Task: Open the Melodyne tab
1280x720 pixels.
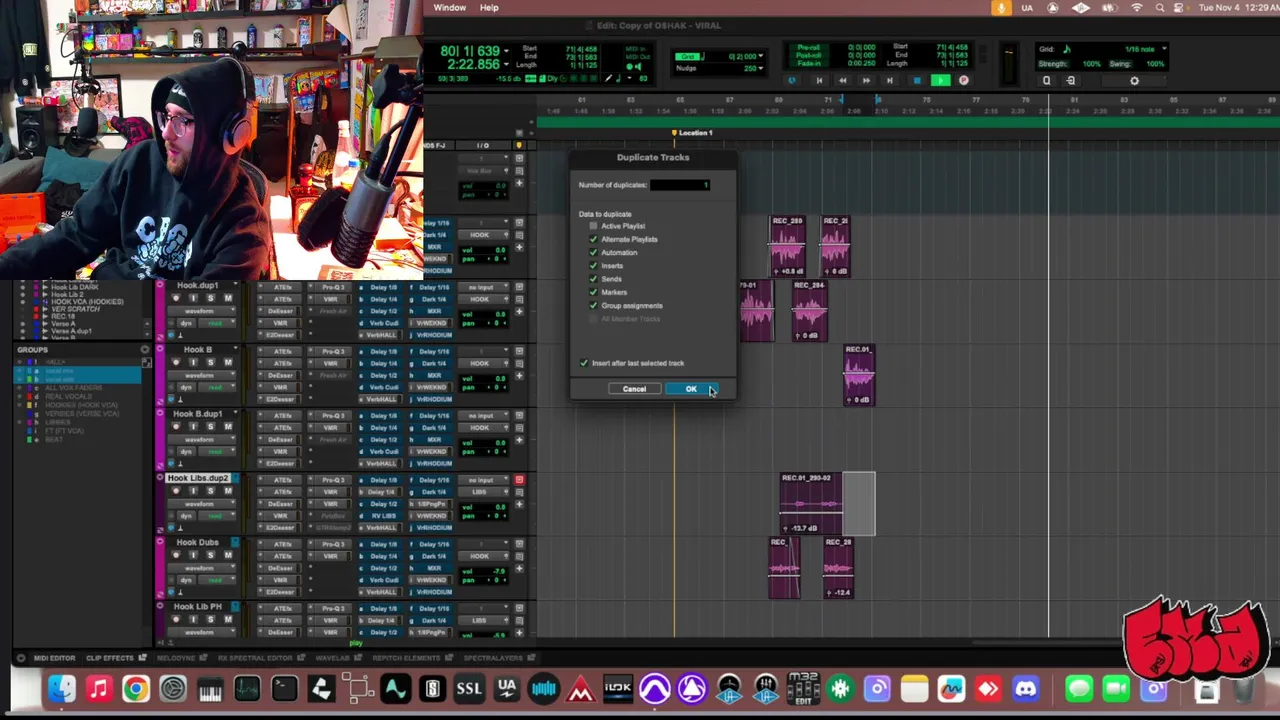Action: (175, 658)
